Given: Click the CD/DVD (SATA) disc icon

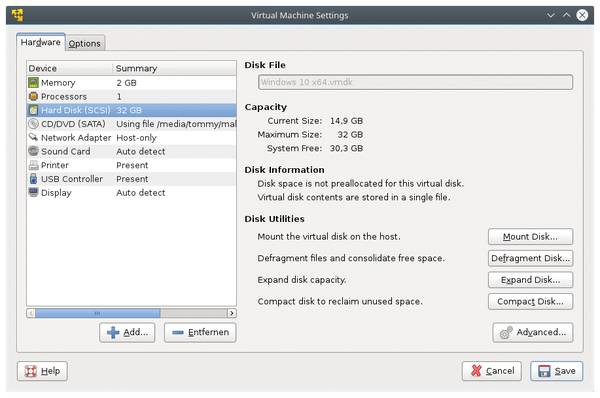Looking at the screenshot, I should pyautogui.click(x=34, y=124).
